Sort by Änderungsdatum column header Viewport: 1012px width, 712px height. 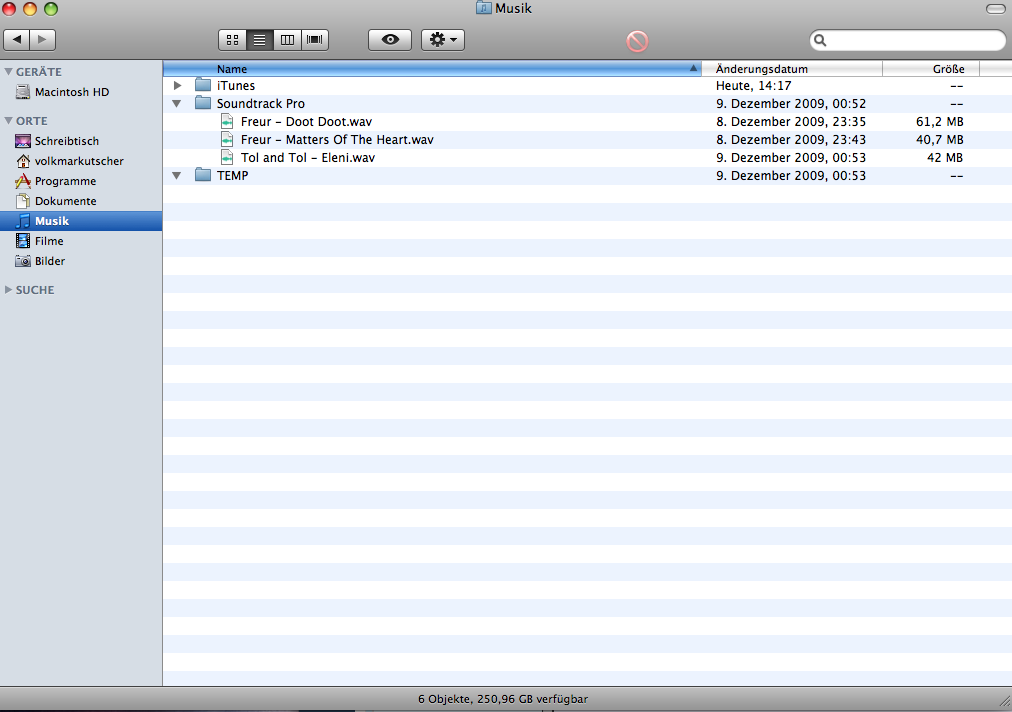pyautogui.click(x=762, y=69)
